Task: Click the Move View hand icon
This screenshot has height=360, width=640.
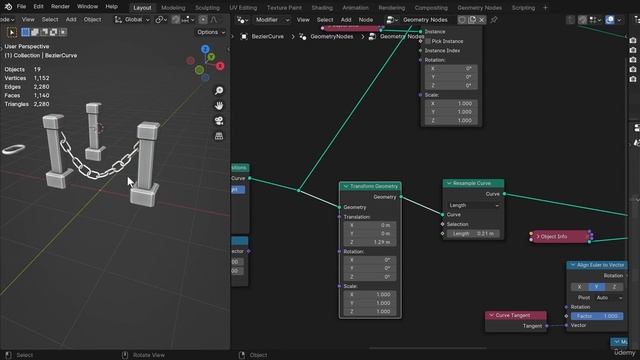Action: pos(219,106)
